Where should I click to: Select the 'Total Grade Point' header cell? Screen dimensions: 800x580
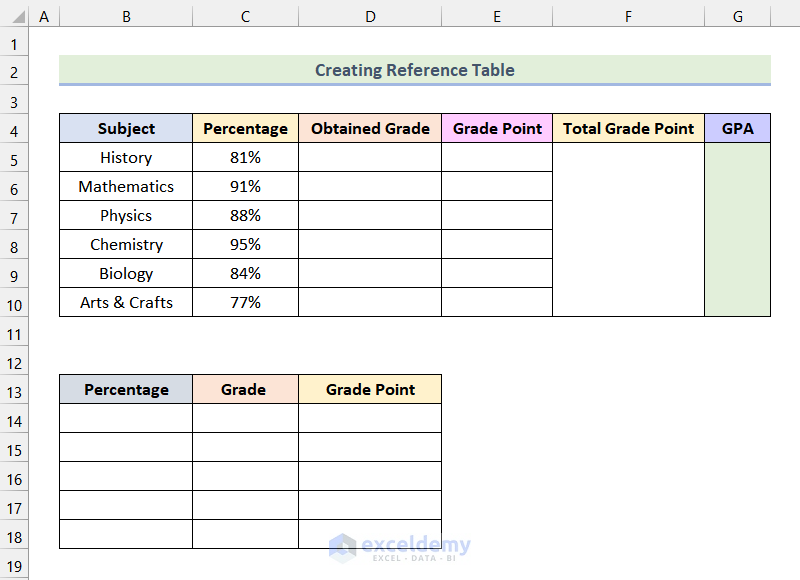(x=628, y=129)
